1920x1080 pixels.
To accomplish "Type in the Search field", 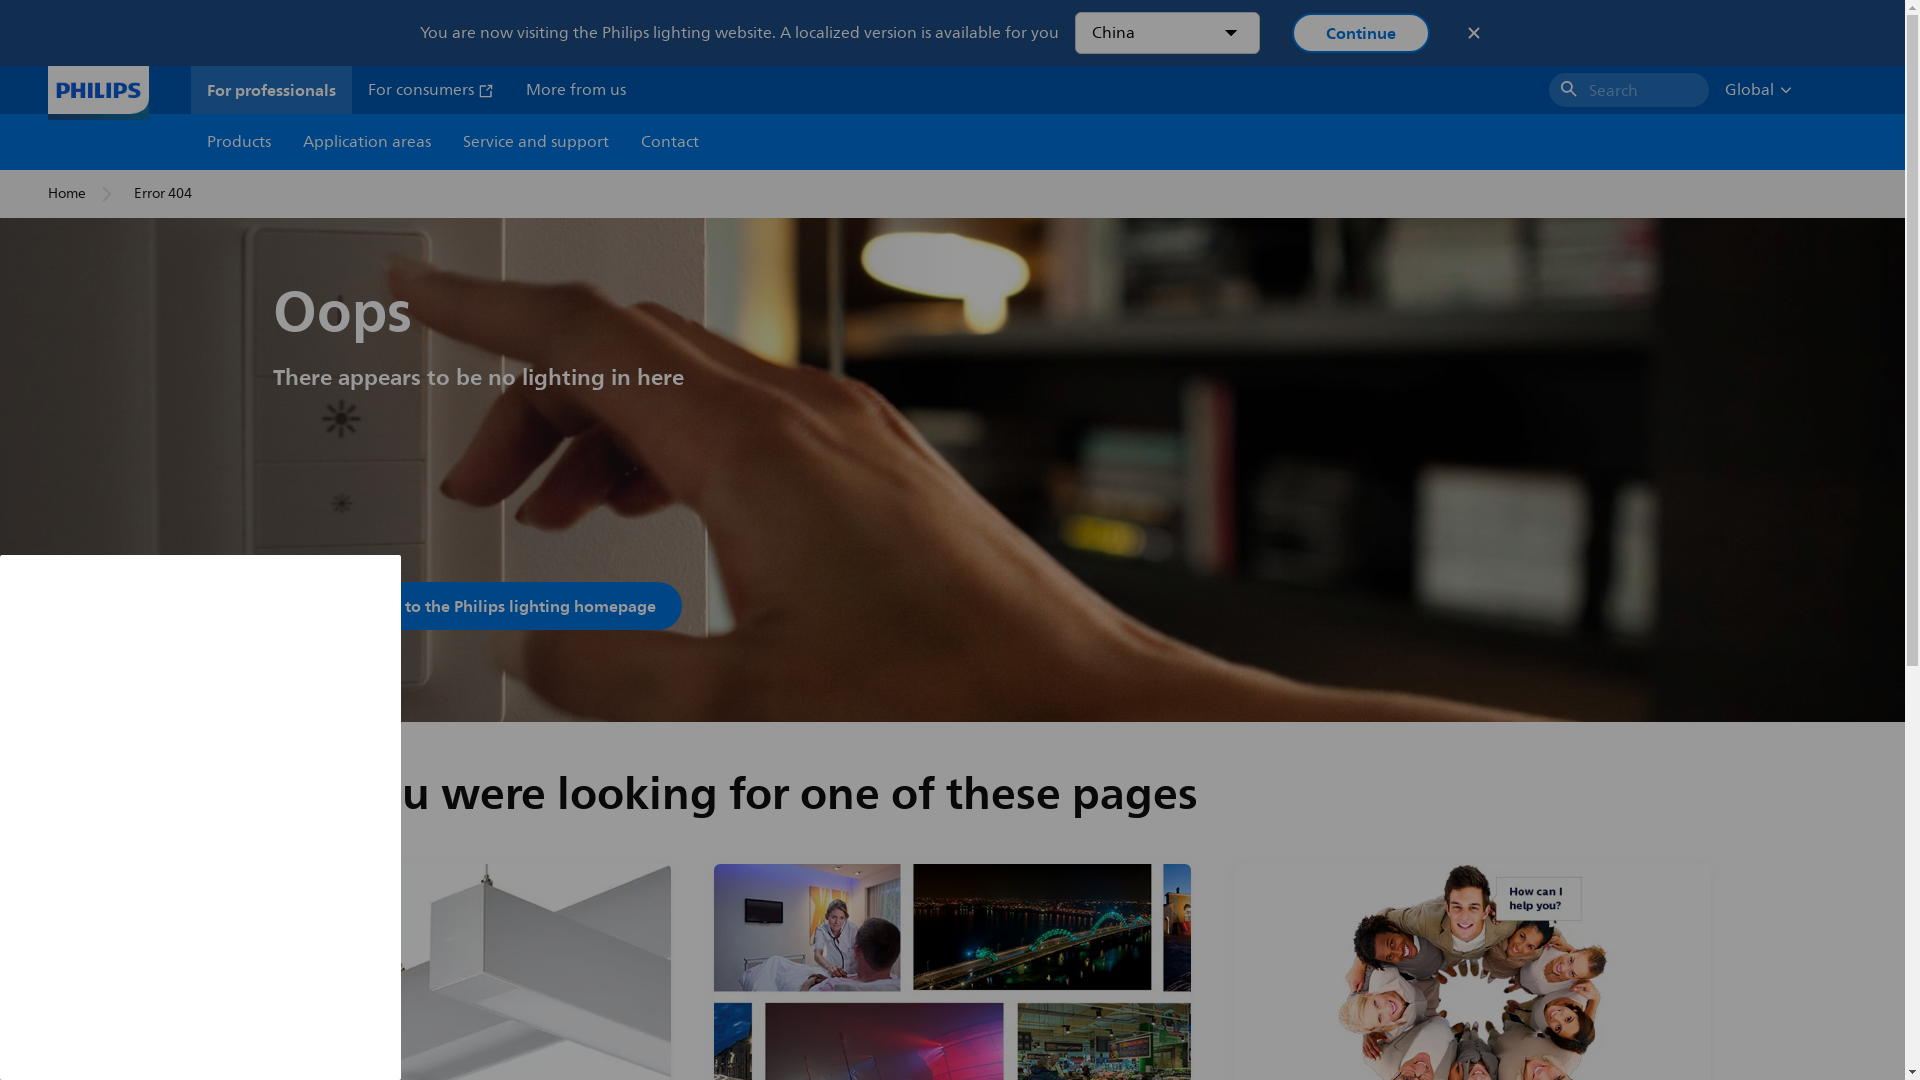I will pos(1642,90).
